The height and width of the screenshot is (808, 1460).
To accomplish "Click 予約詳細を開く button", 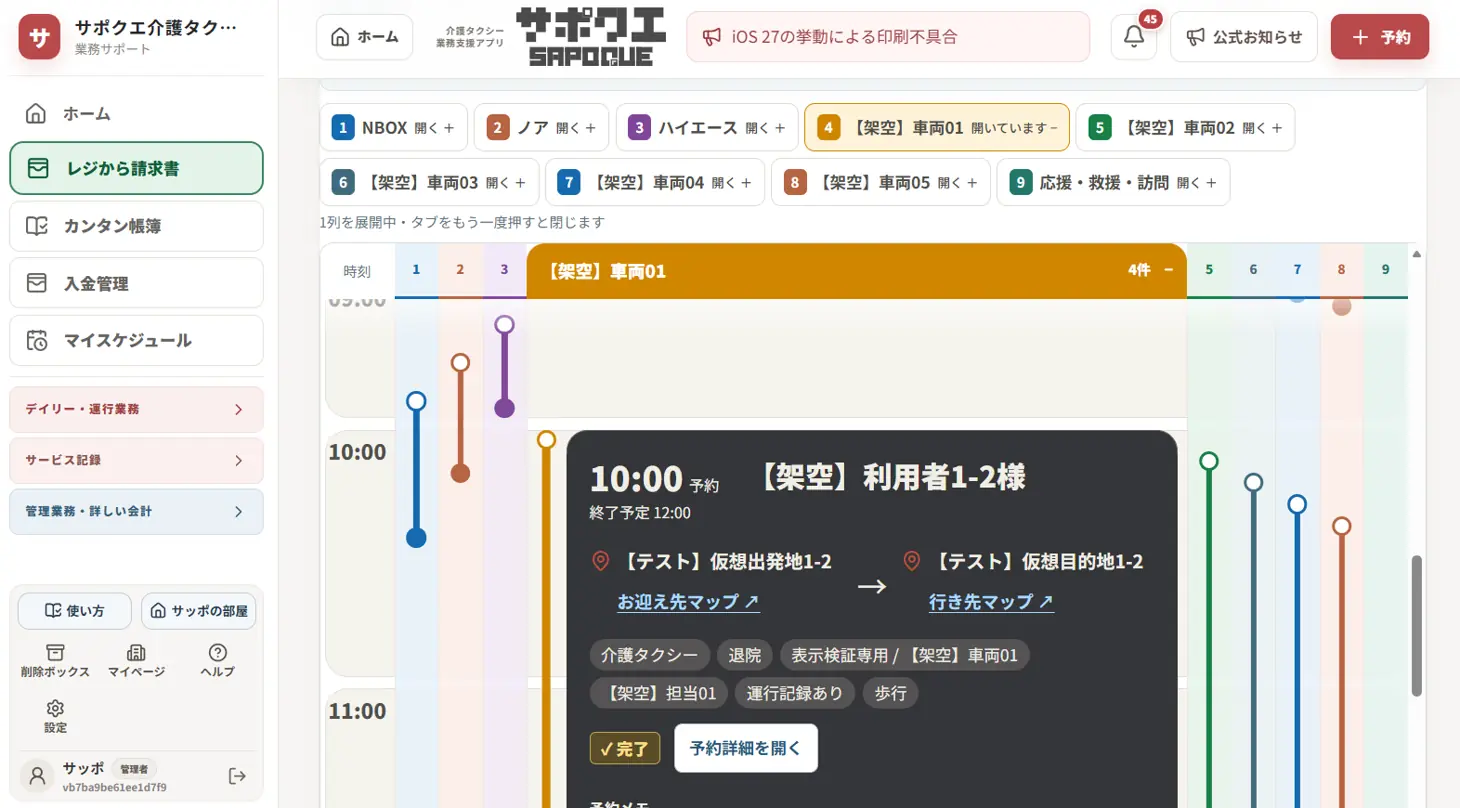I will tap(746, 748).
